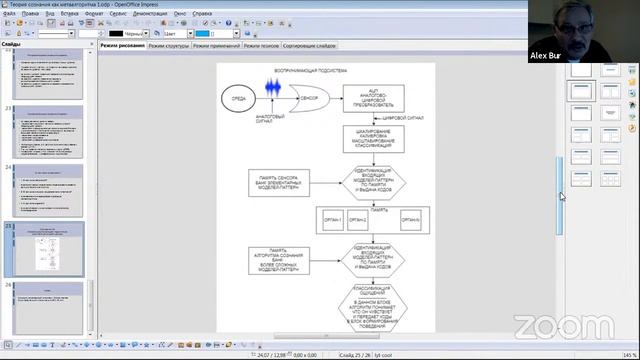
Task: Open the Fontwork Gallery icon
Action: [180, 345]
